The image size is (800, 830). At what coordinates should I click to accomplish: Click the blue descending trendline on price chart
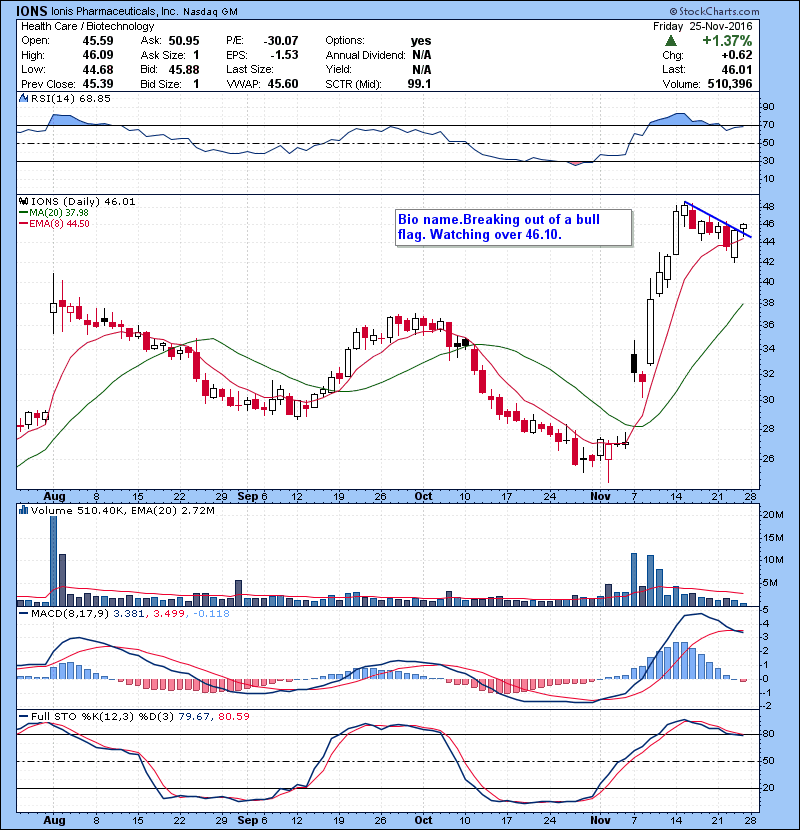717,219
